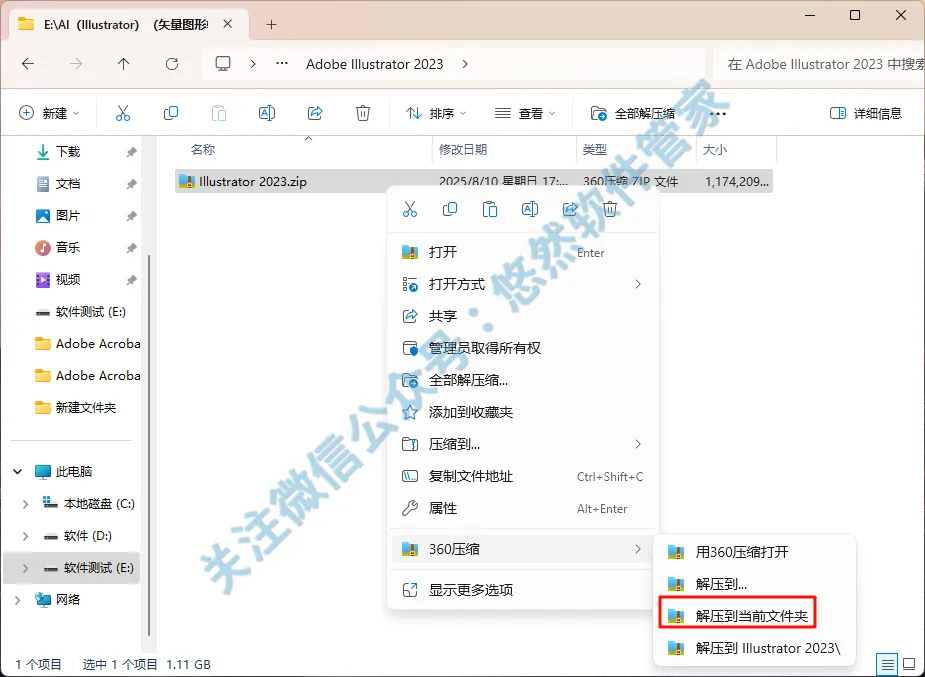Go back with the Back arrow
Screen dimensions: 925x677
click(28, 64)
